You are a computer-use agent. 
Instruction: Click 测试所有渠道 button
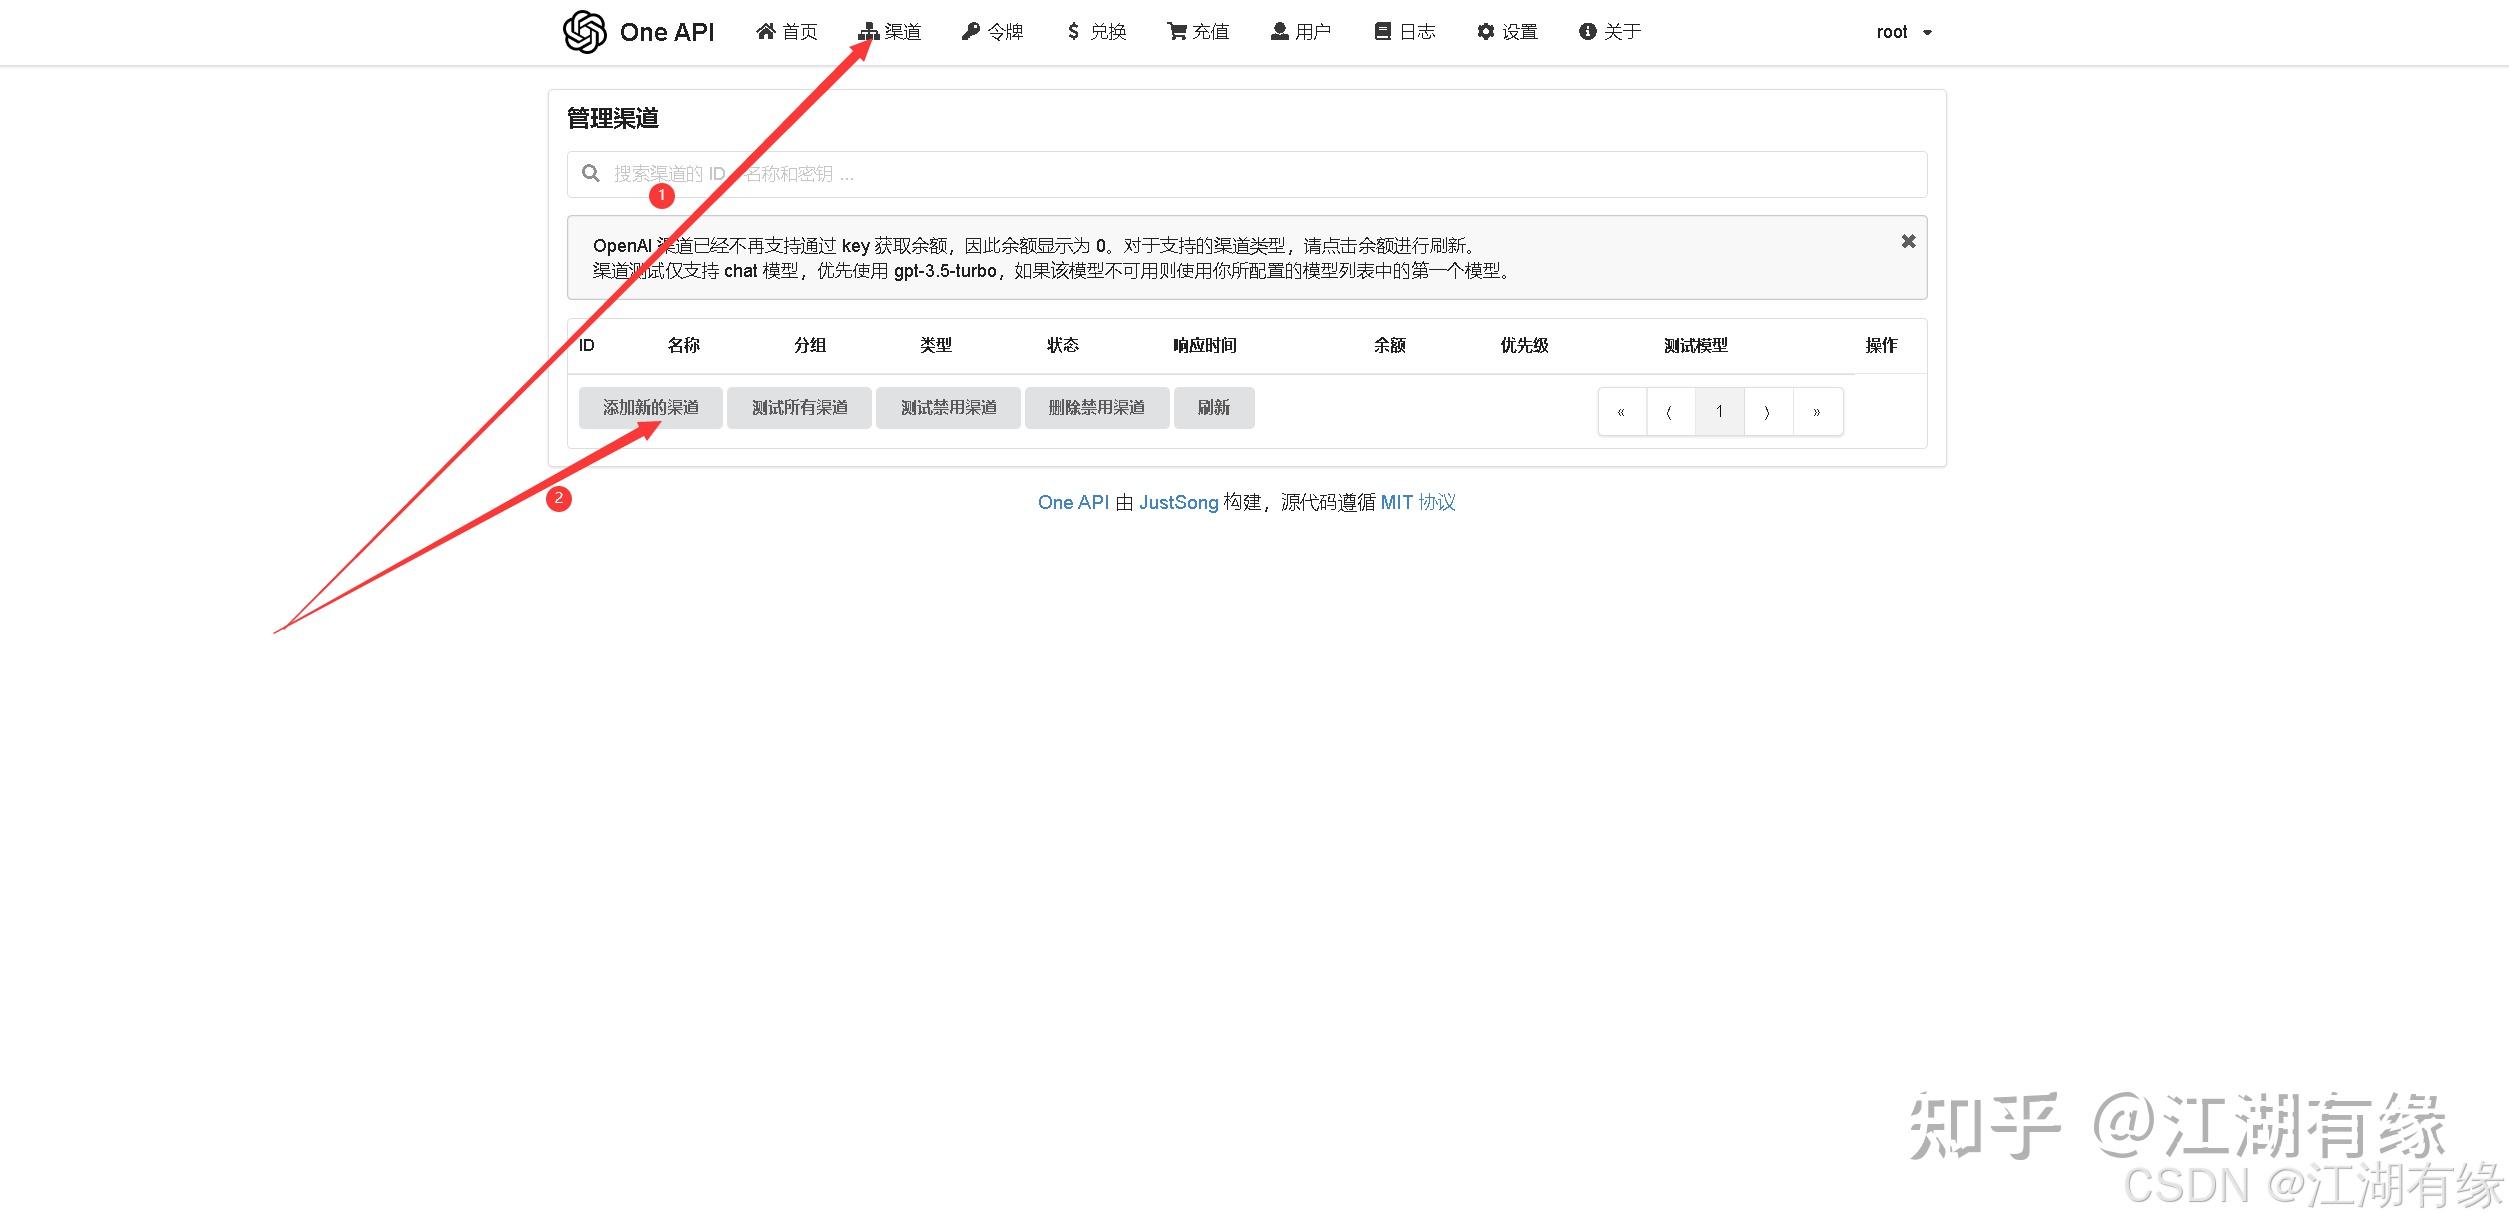click(x=799, y=408)
